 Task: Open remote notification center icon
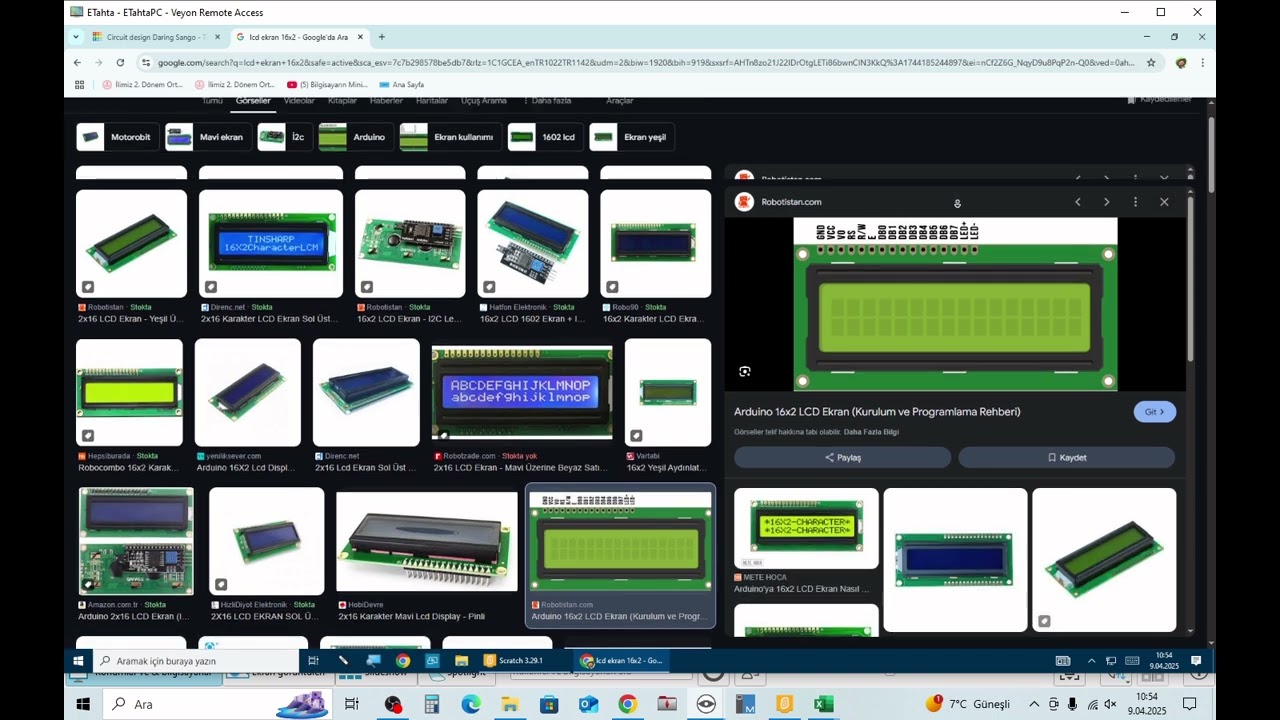[1196, 661]
